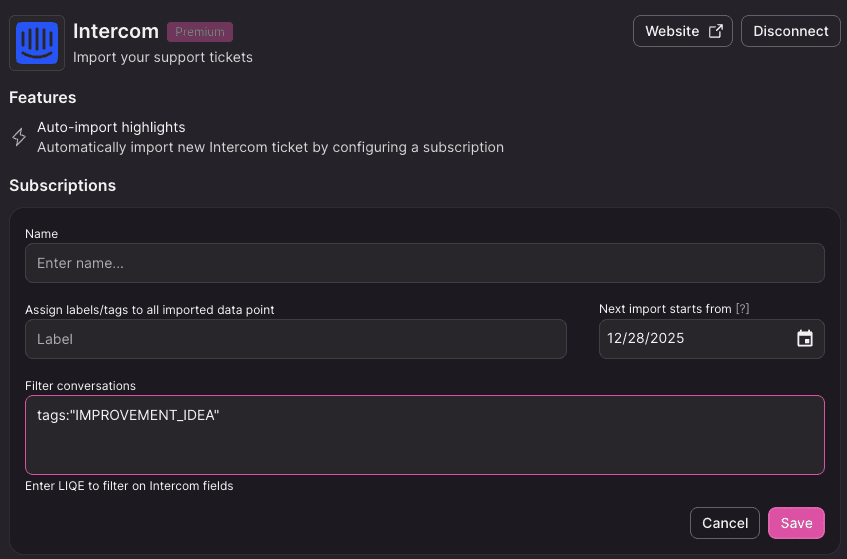Focus the Label tags input field

[x=295, y=339]
